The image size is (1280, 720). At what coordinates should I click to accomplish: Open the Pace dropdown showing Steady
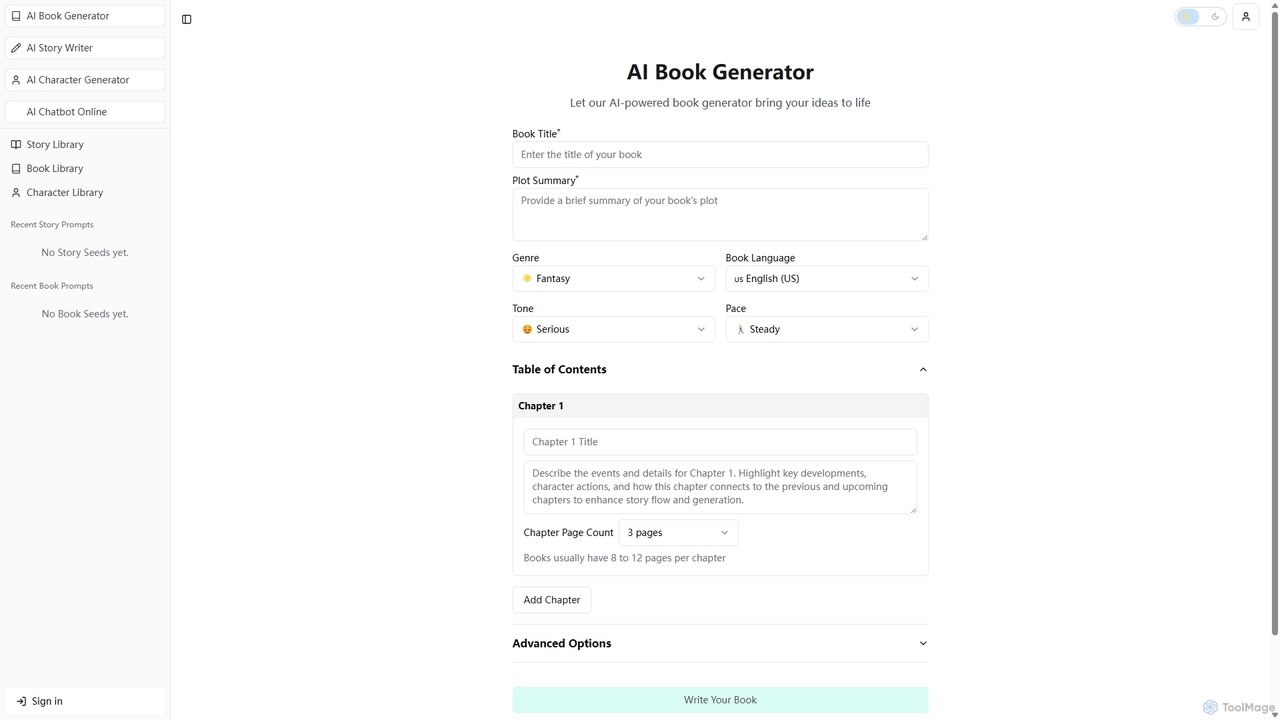click(x=826, y=329)
